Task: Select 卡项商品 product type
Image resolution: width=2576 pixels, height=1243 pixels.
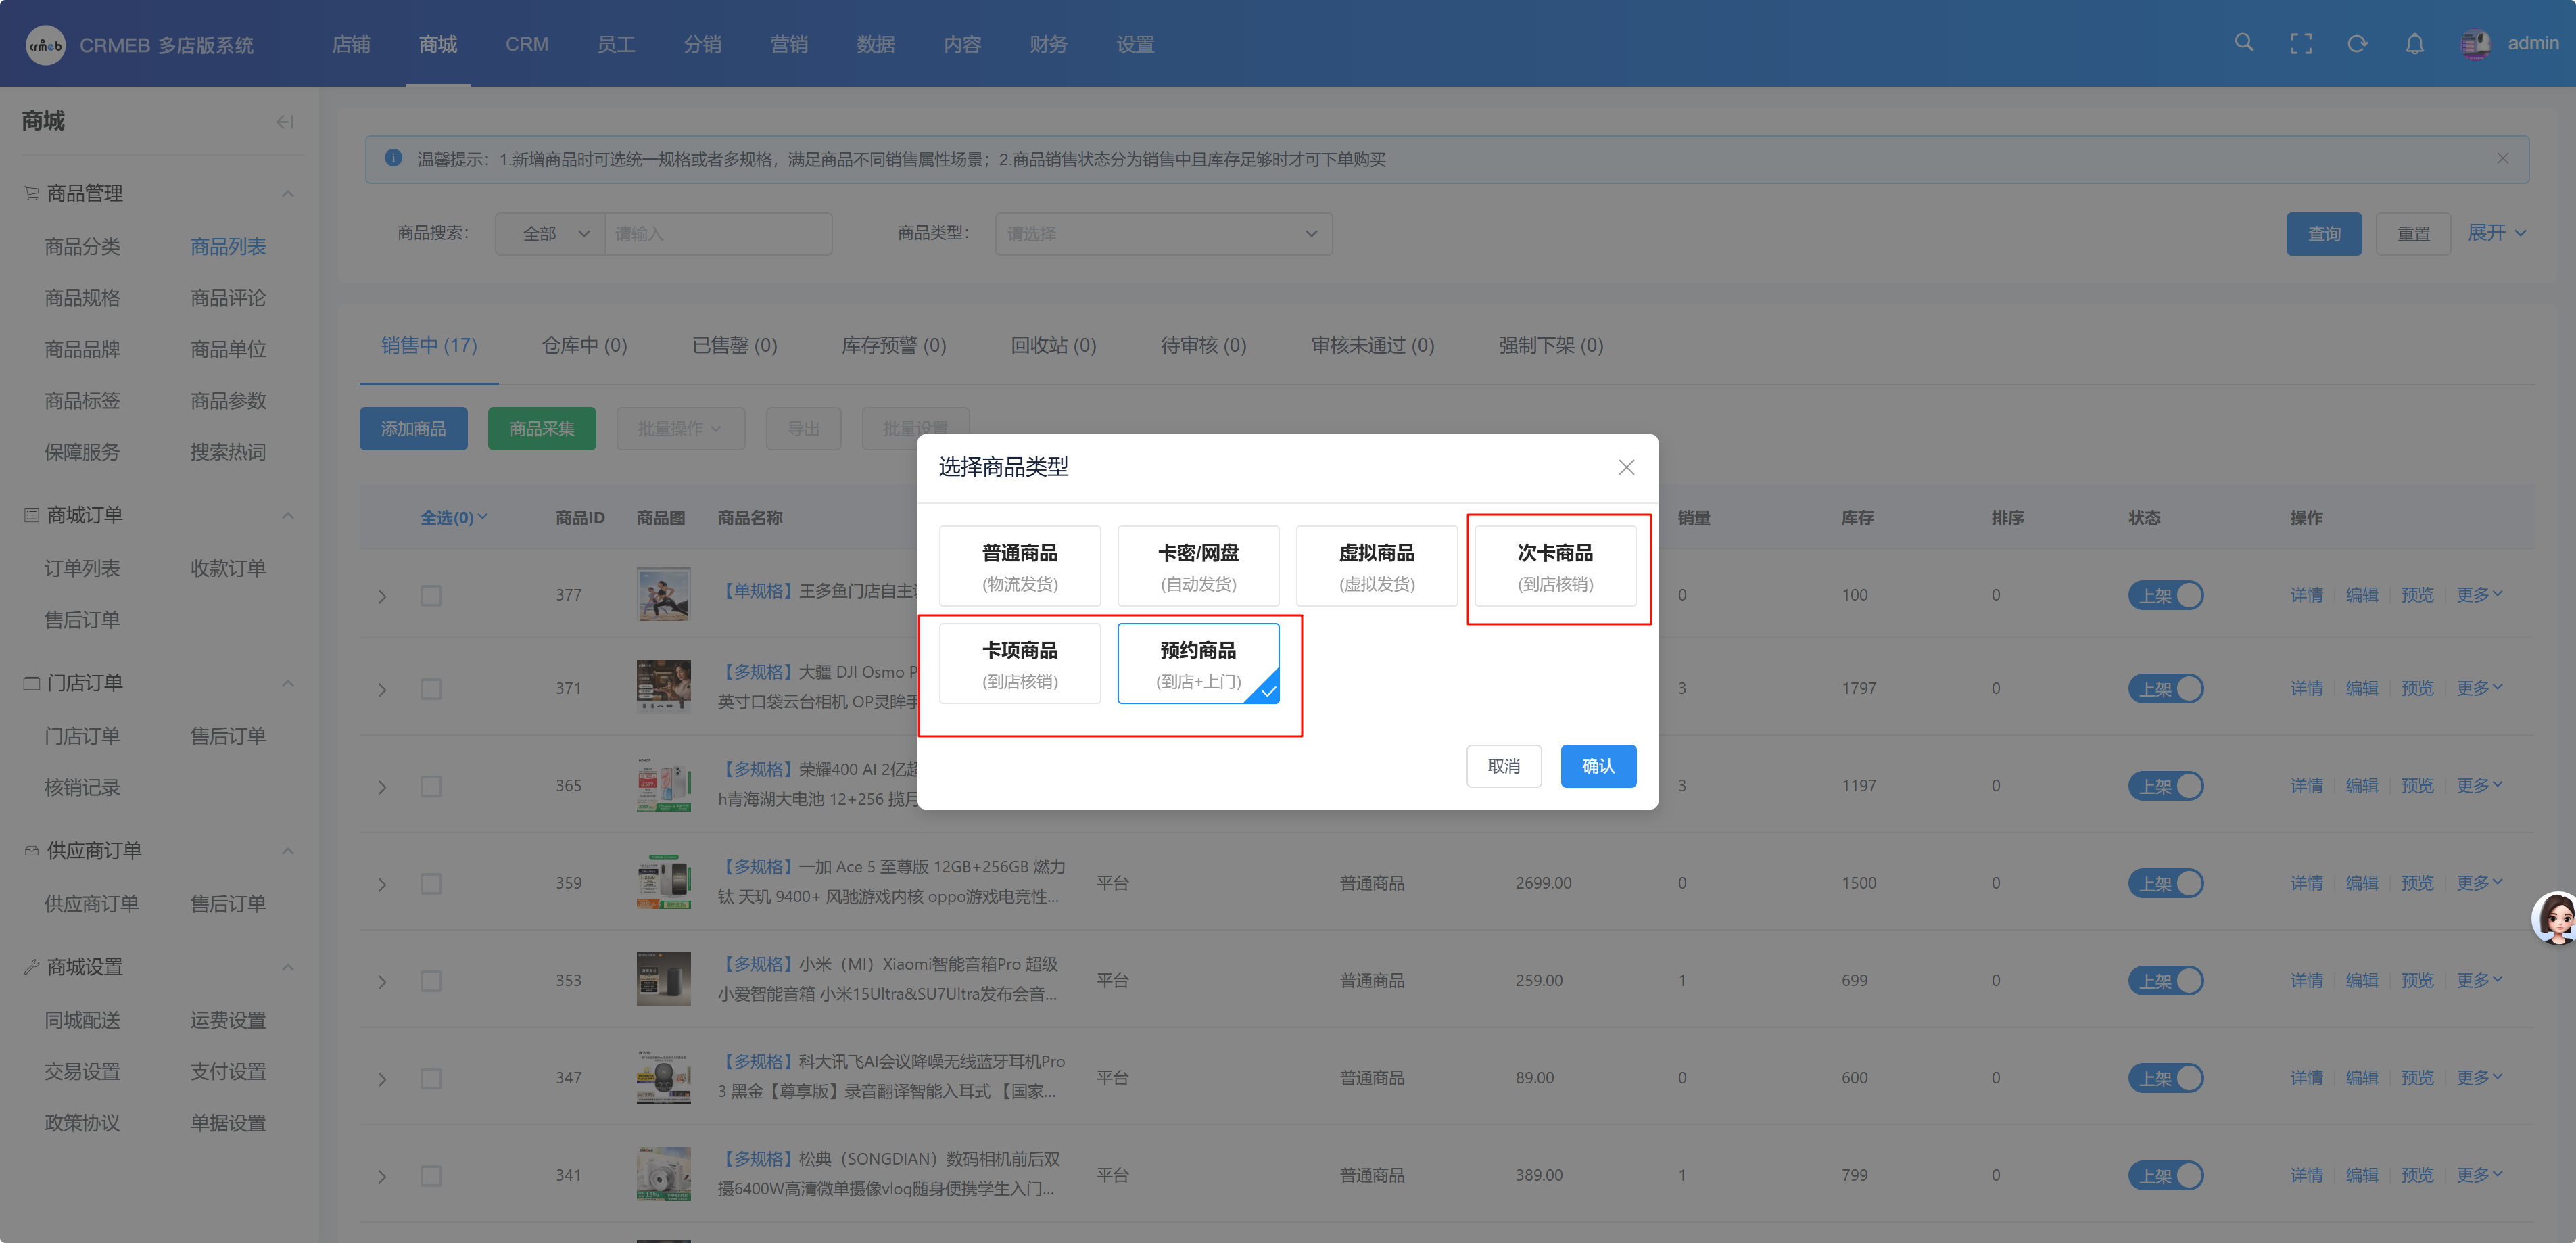Action: 1020,664
